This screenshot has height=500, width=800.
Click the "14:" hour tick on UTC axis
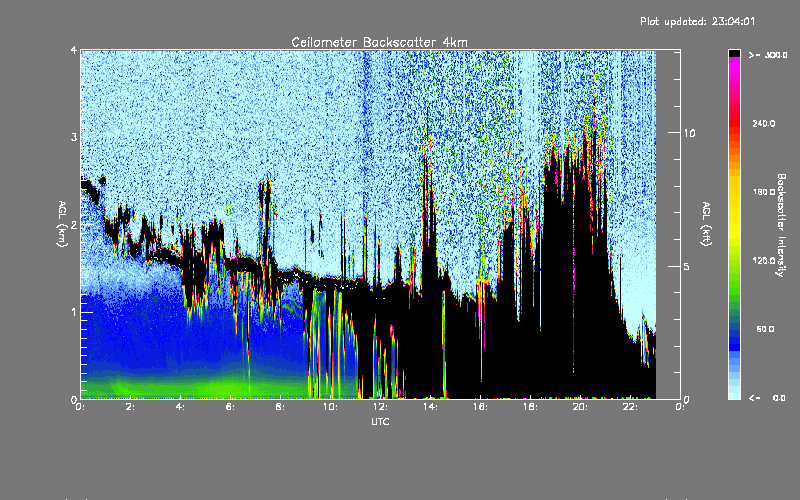click(430, 407)
